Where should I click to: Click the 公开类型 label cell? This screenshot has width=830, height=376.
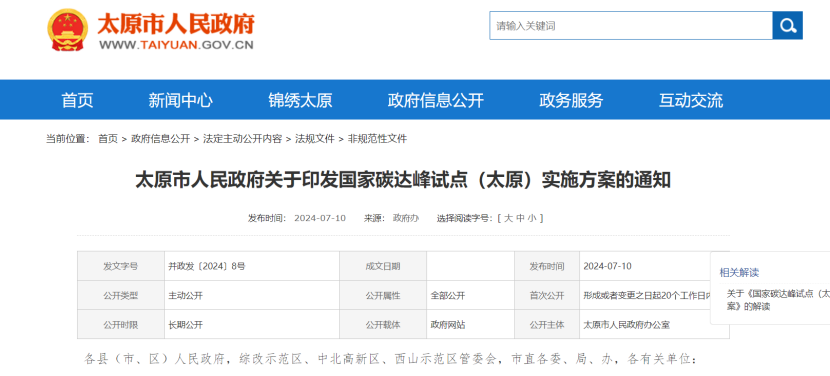(121, 296)
